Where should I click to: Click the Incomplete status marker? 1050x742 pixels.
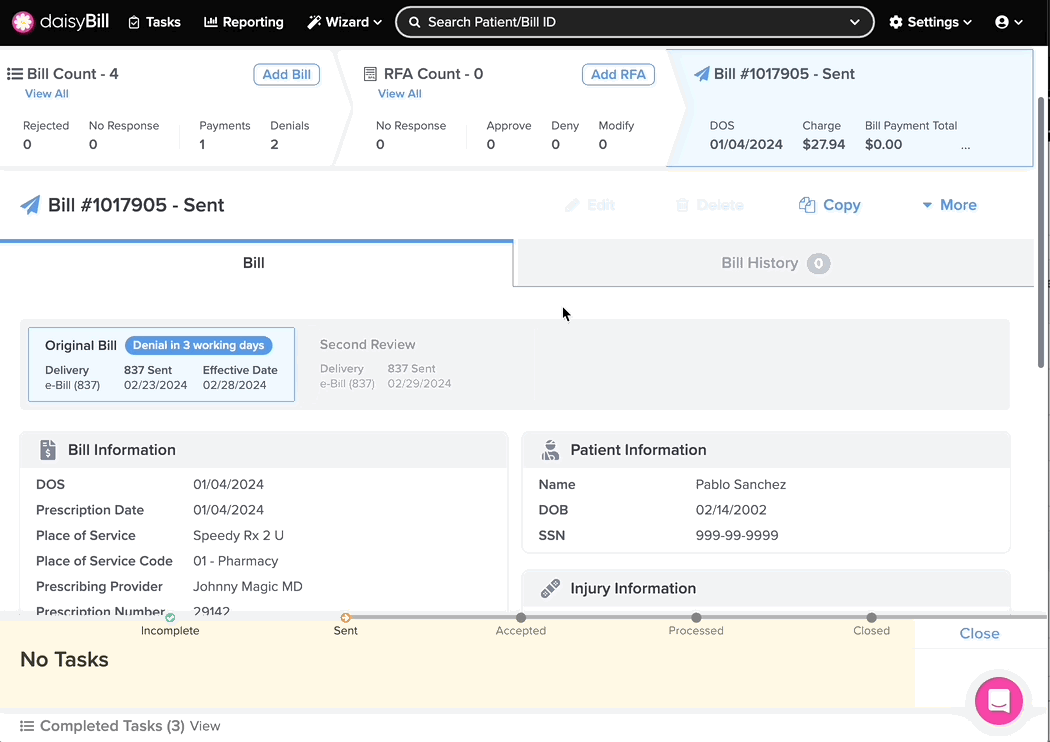[170, 617]
